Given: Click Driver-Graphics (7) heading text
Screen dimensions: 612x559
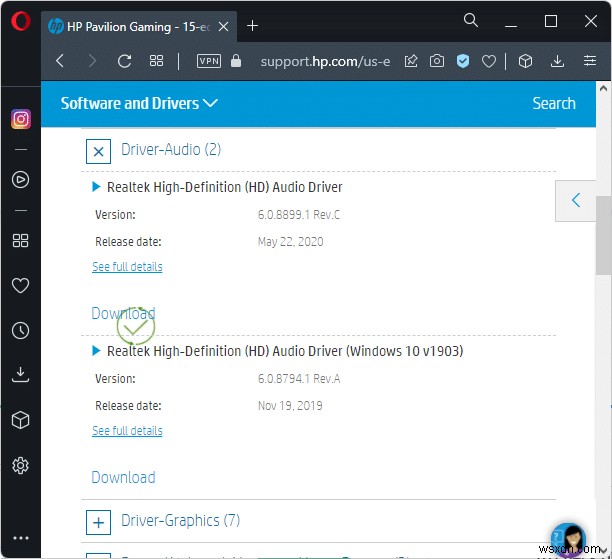Looking at the screenshot, I should pyautogui.click(x=180, y=520).
